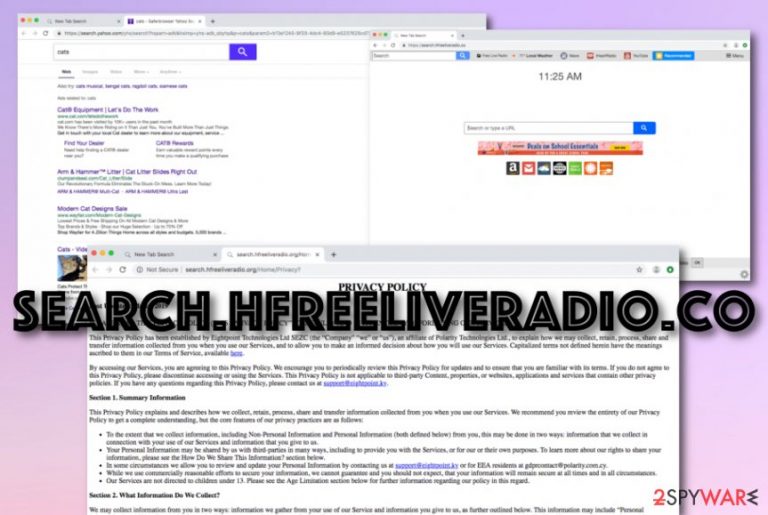The height and width of the screenshot is (515, 768).
Task: Open Cat Equipment Let's Do The Work result
Action: pos(108,110)
